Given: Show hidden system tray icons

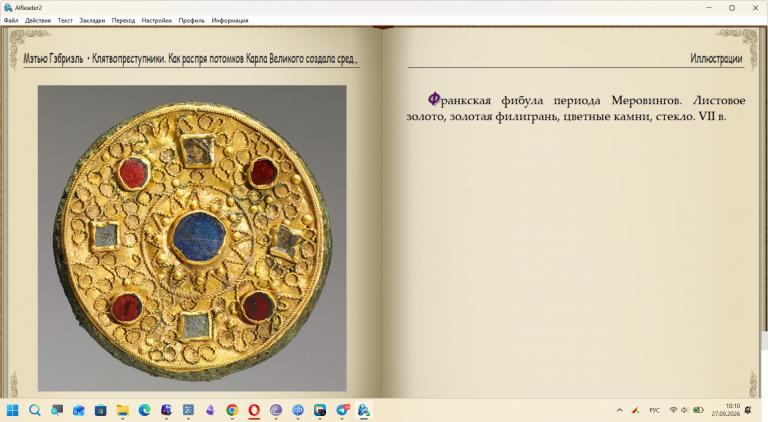Looking at the screenshot, I should [620, 410].
